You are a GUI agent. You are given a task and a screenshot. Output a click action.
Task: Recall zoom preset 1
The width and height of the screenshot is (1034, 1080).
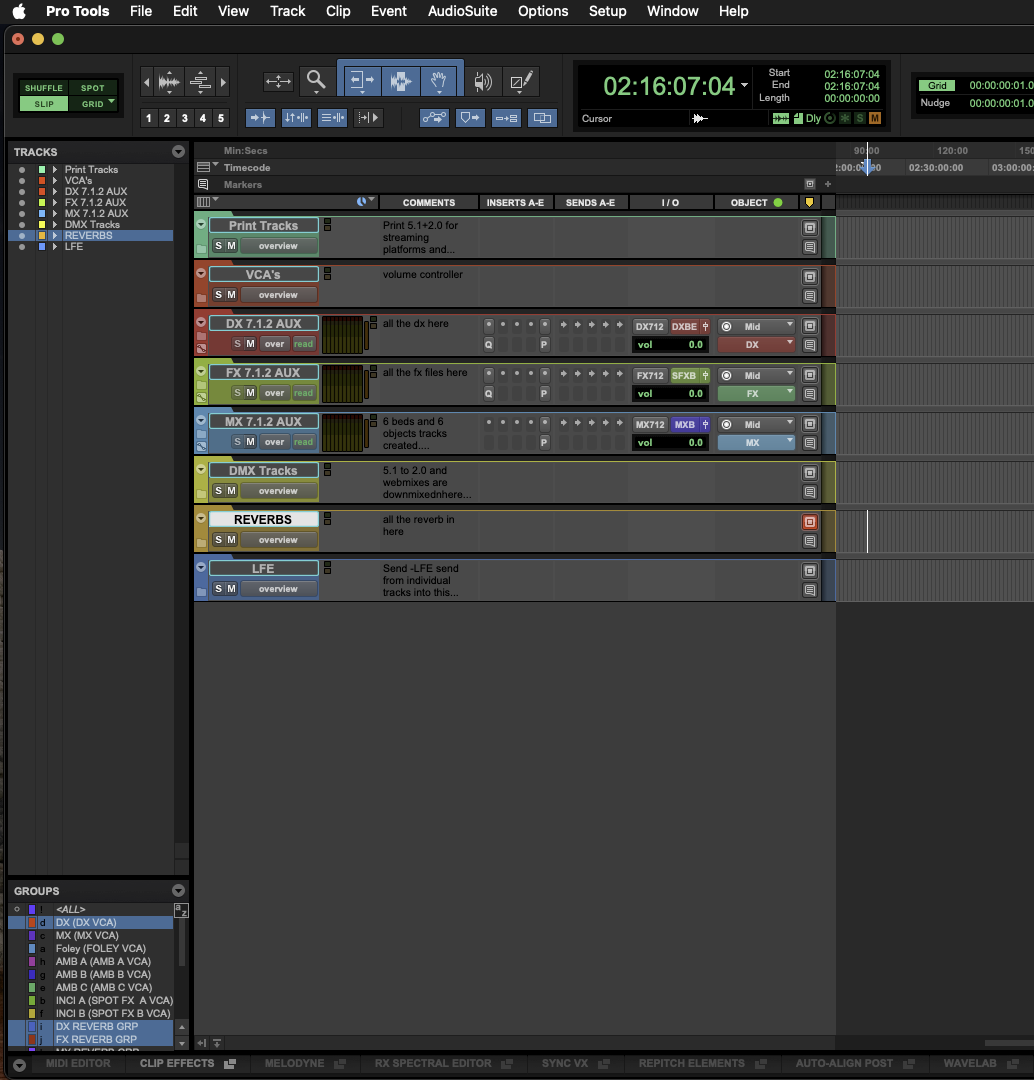(x=149, y=118)
